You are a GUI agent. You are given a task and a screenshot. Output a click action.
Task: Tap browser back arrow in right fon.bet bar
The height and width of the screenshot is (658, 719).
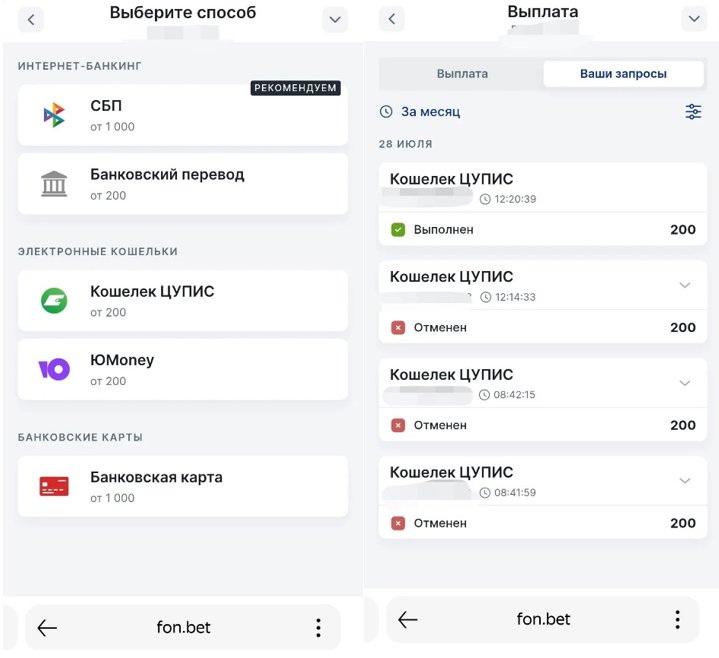click(x=408, y=619)
